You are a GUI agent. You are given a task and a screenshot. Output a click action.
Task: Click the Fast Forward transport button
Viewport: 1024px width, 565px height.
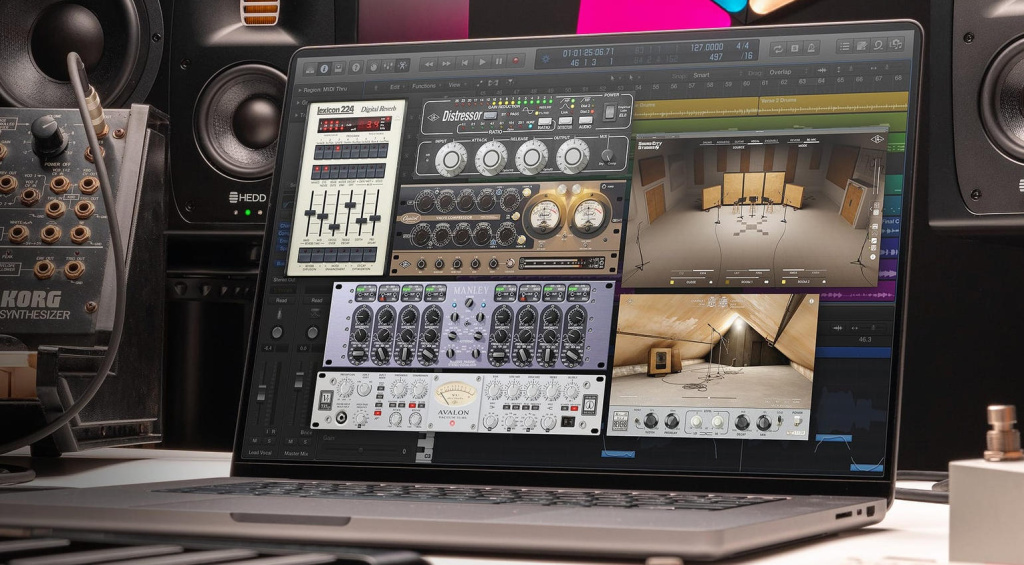tap(447, 63)
